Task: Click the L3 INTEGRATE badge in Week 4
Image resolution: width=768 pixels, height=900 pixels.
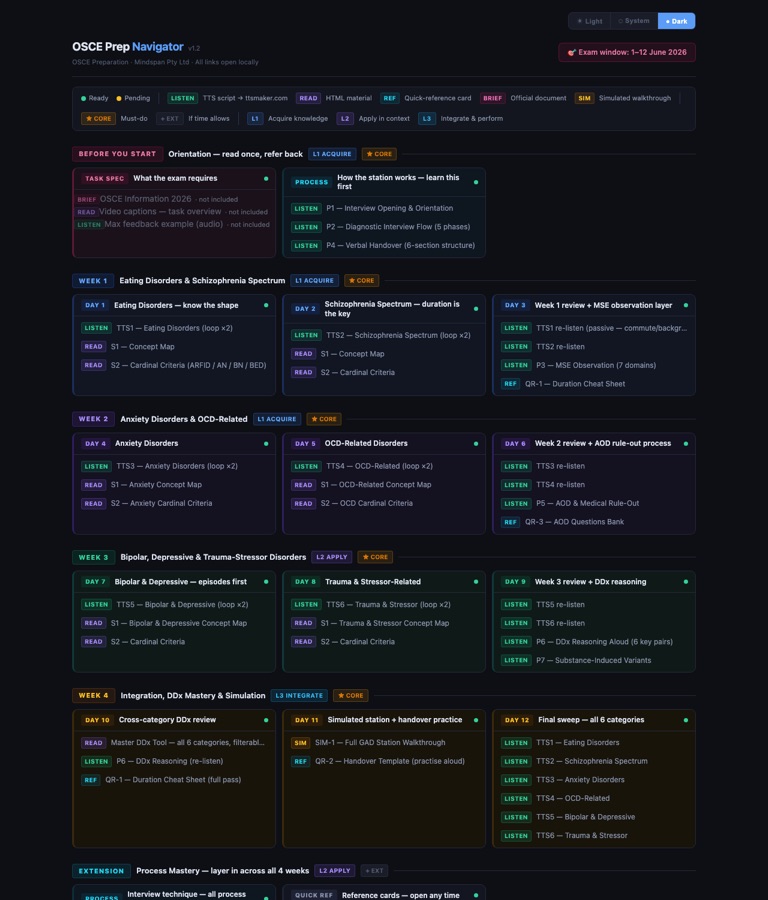Action: pos(299,696)
